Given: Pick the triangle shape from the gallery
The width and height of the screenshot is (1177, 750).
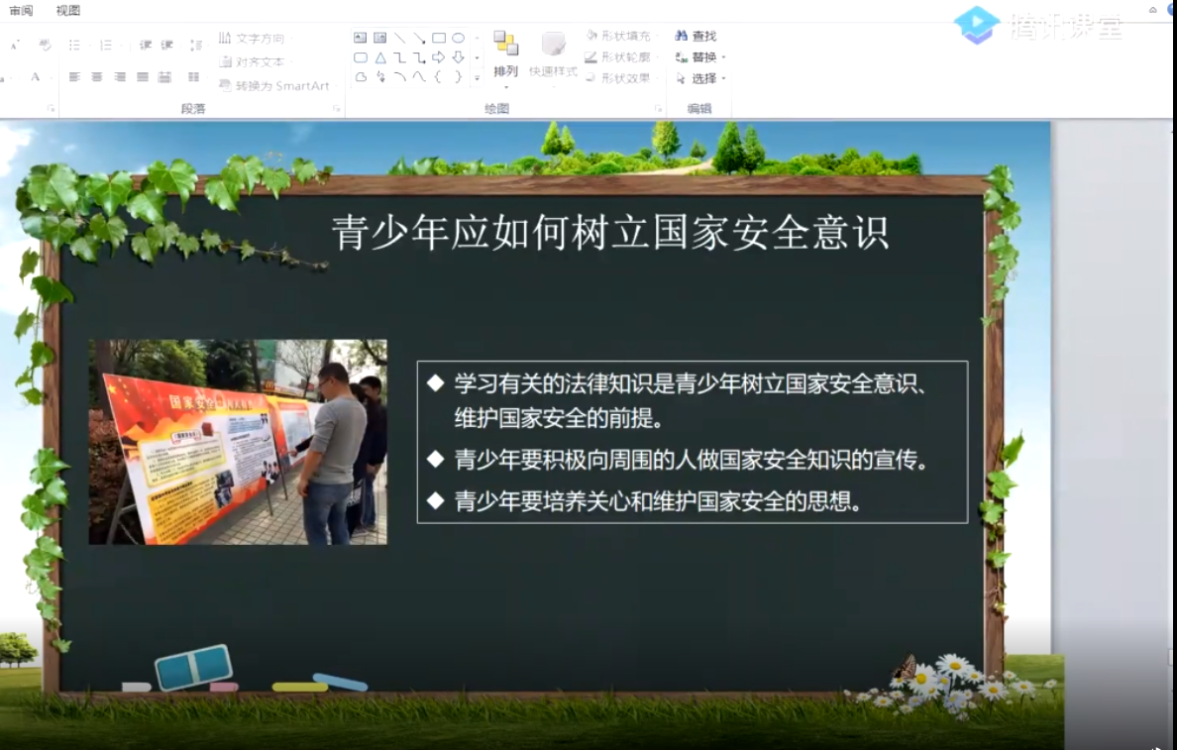Looking at the screenshot, I should 380,58.
